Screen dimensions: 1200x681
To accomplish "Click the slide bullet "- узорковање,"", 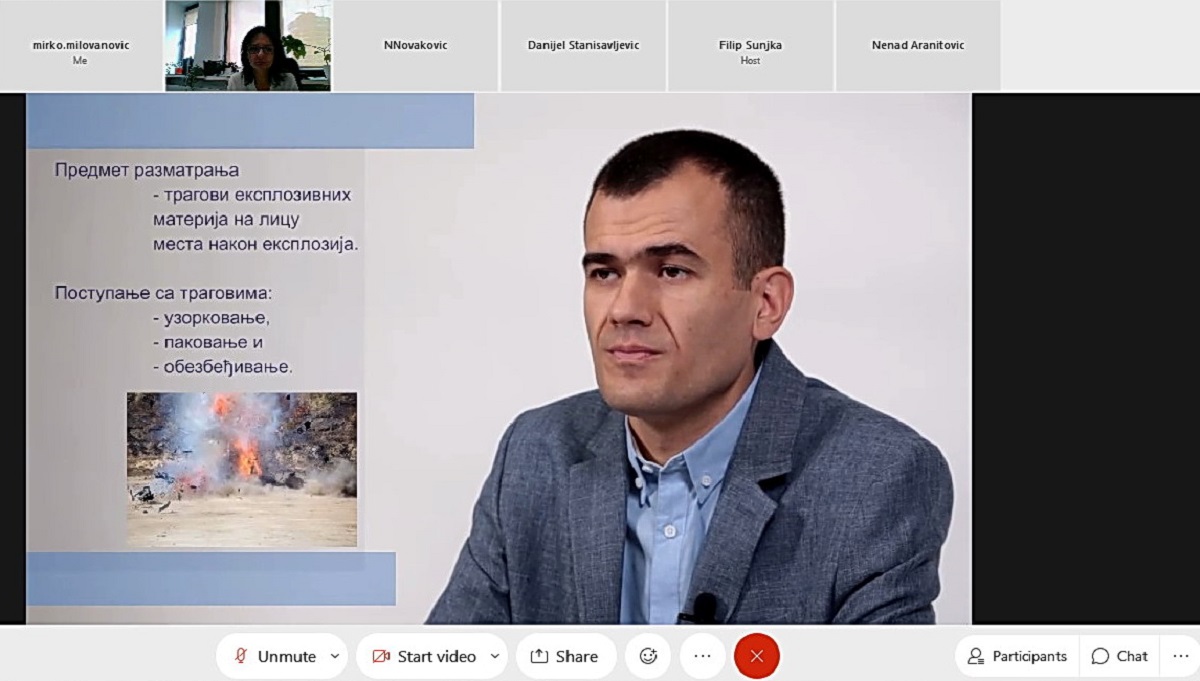I will (212, 318).
